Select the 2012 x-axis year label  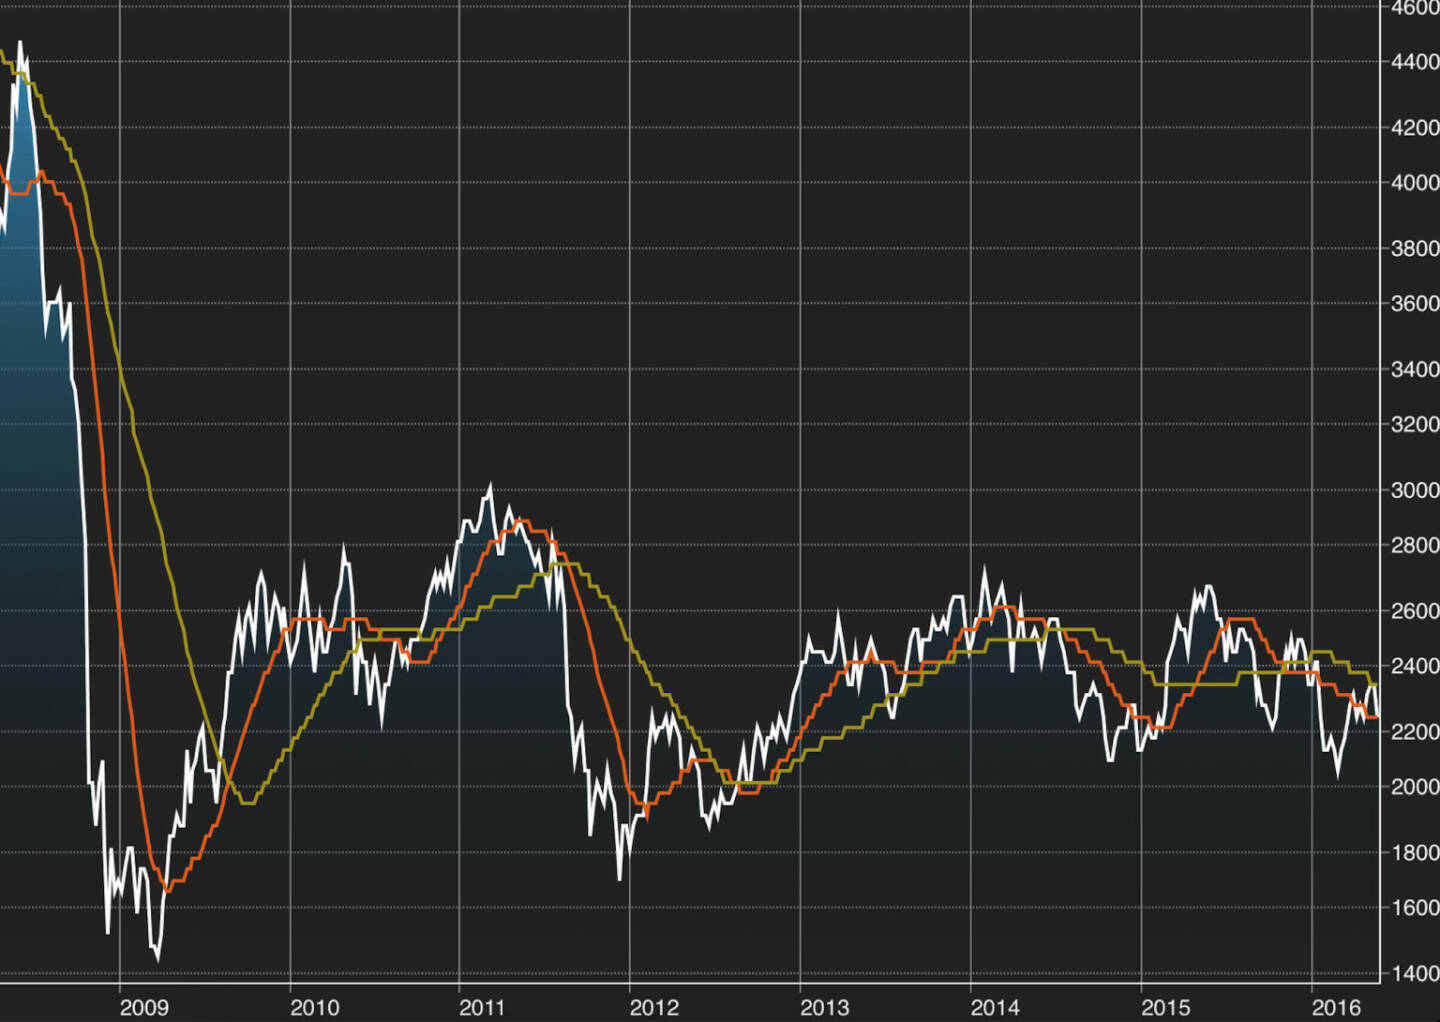[654, 1007]
